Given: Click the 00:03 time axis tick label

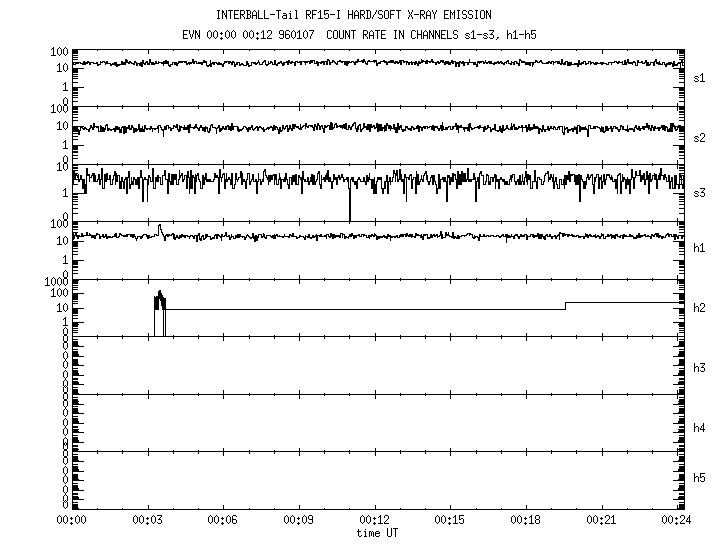Looking at the screenshot, I should tap(147, 521).
